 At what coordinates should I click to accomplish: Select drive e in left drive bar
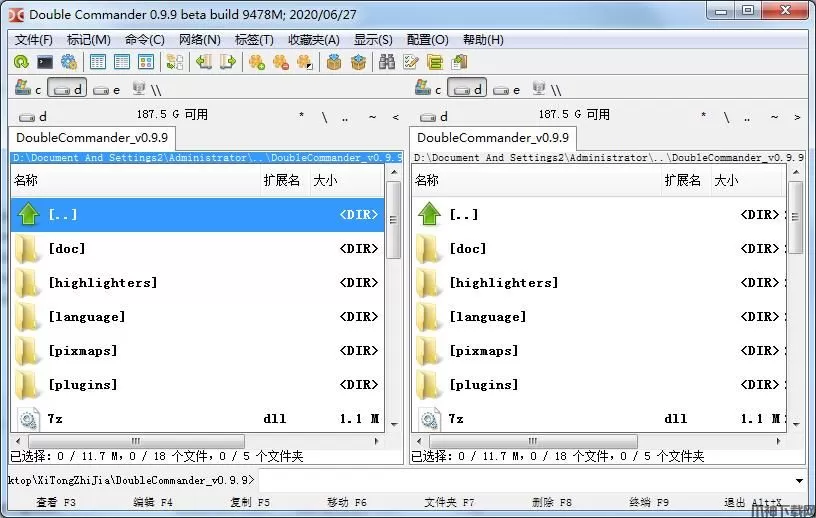[106, 90]
